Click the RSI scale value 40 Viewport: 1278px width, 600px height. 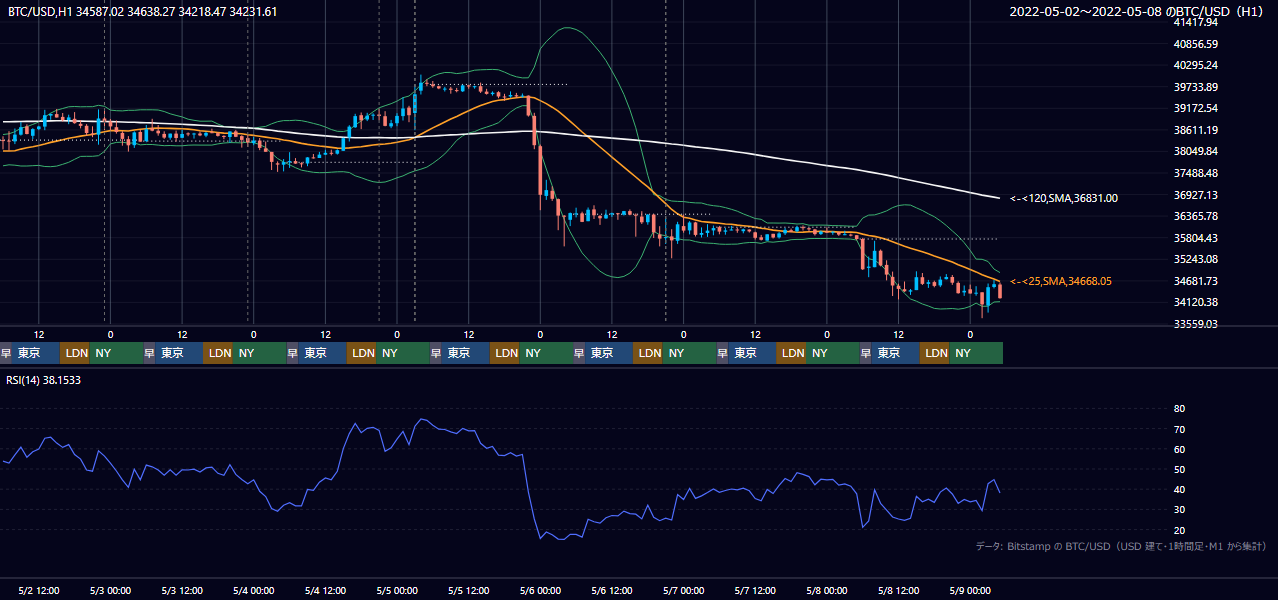(1179, 489)
